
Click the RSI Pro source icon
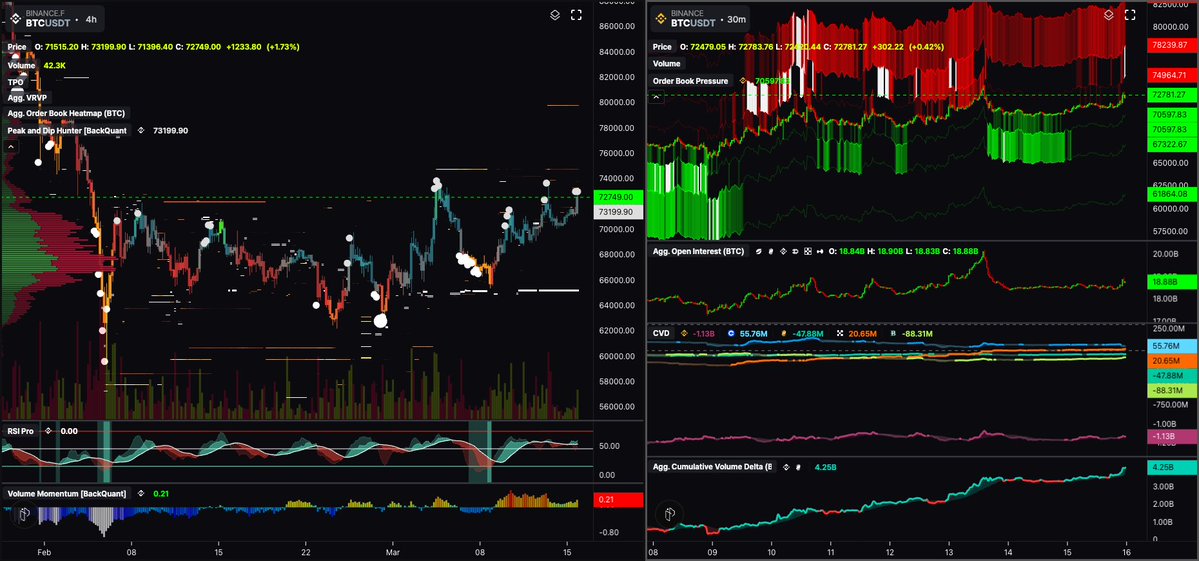tap(49, 431)
